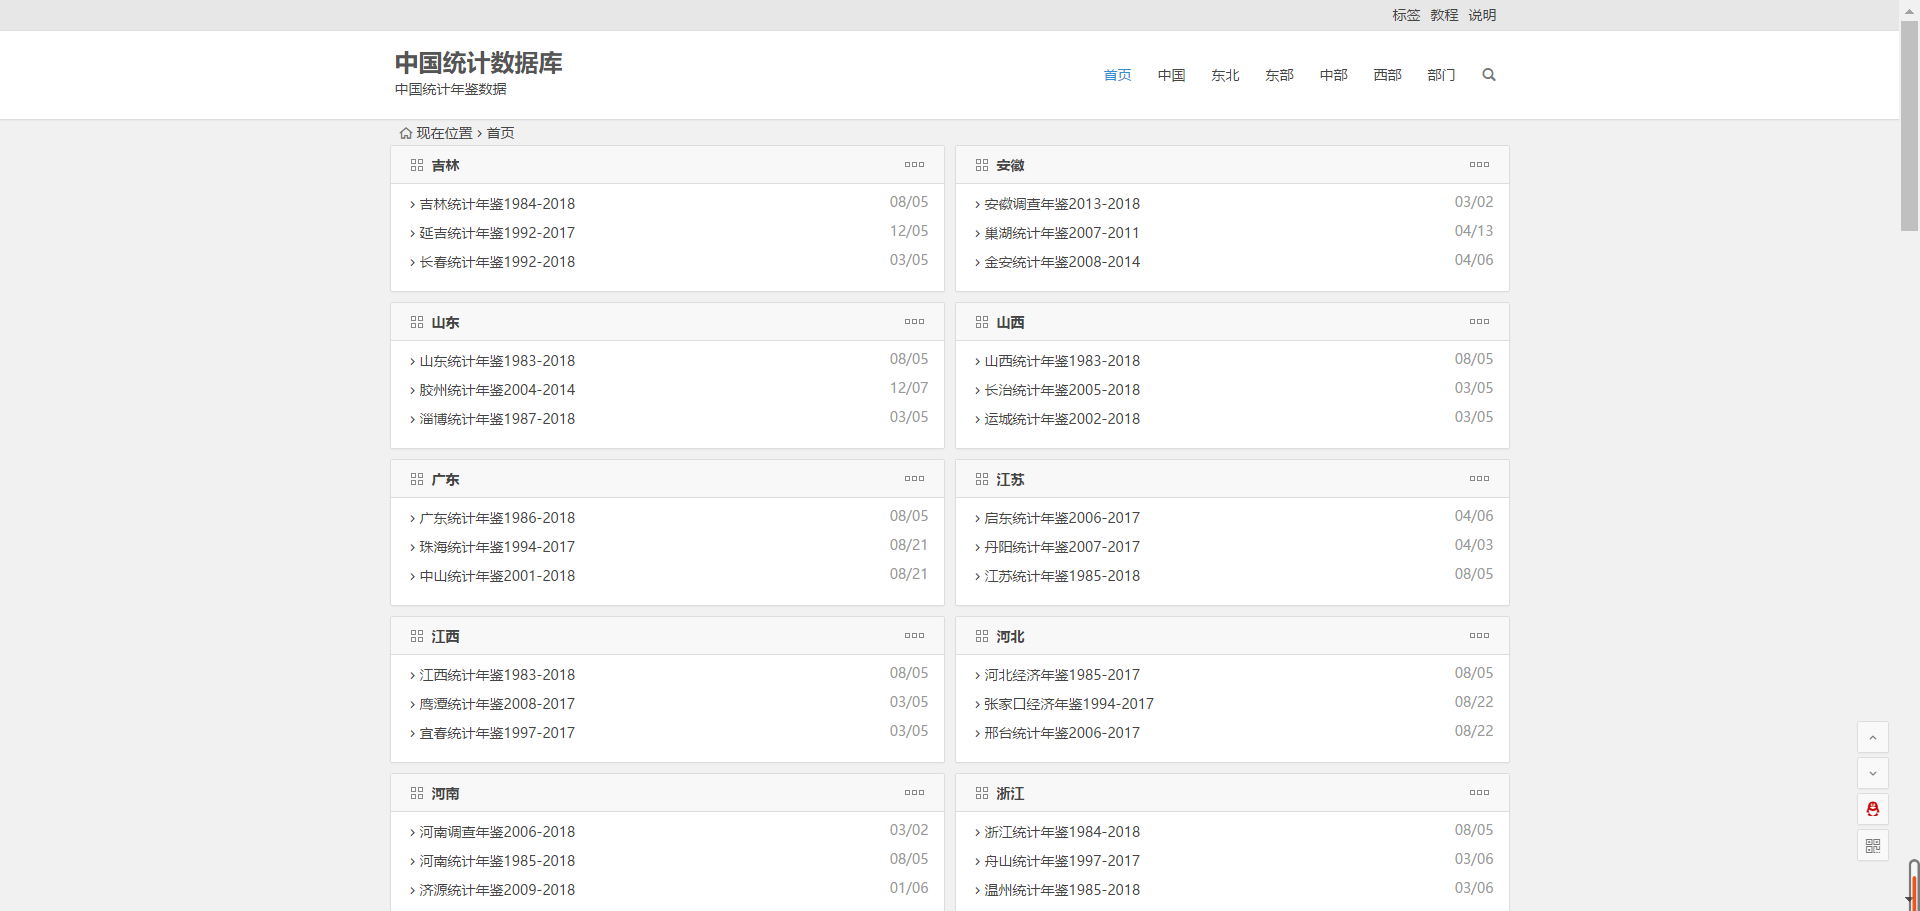Go to the 首页 navigation item
The image size is (1920, 911).
[1117, 75]
